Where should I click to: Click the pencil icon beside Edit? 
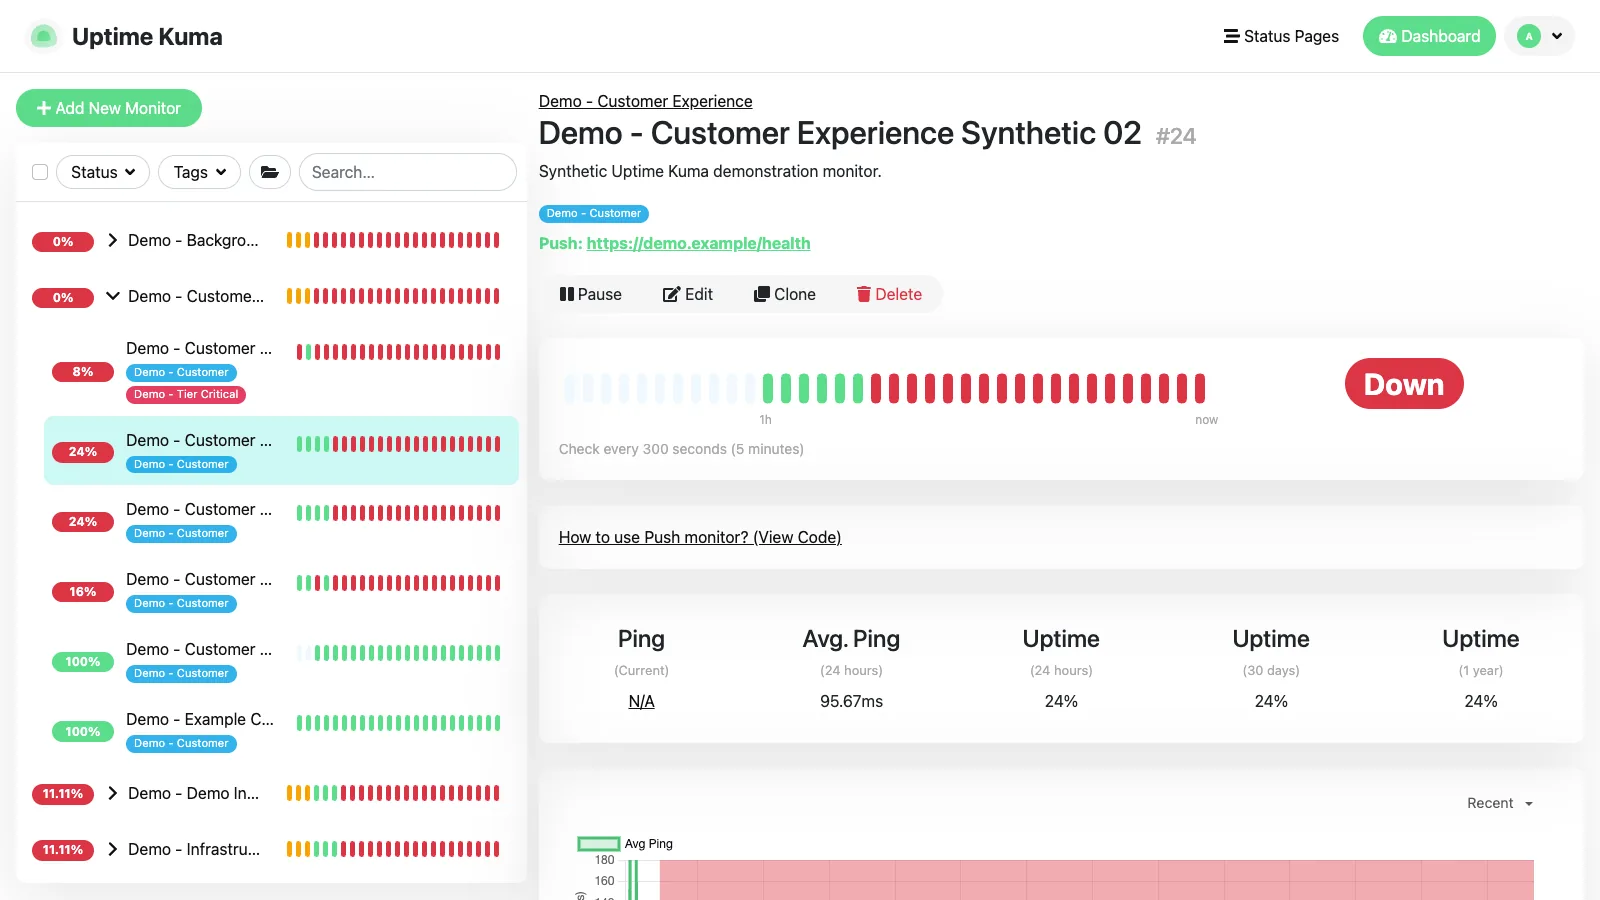pos(671,294)
